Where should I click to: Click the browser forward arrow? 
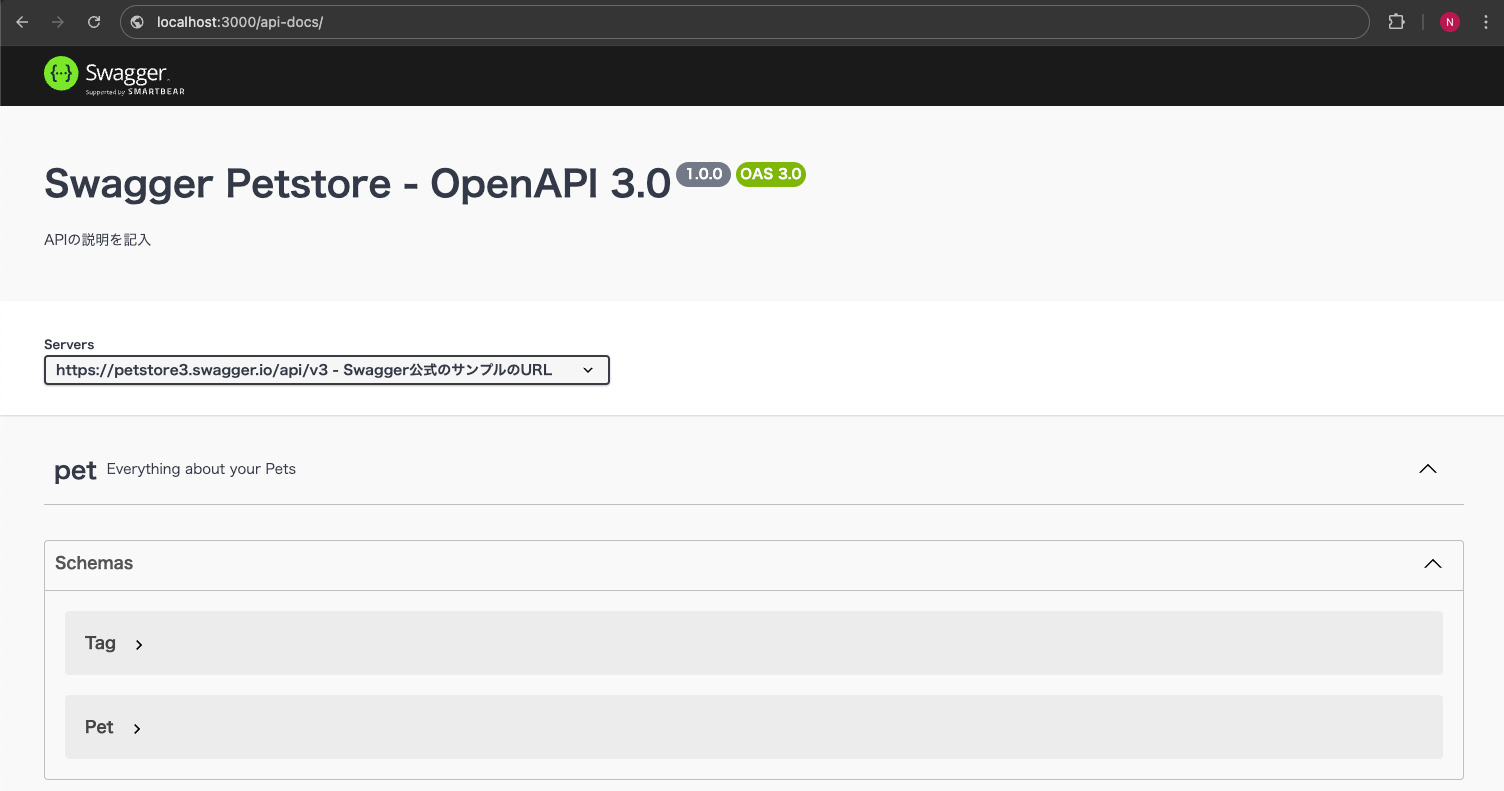[58, 22]
